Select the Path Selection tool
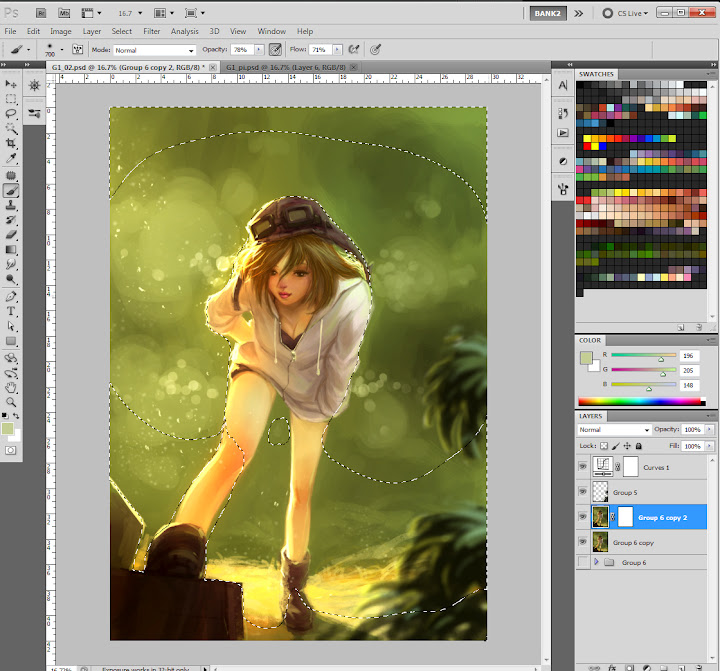 click(x=11, y=327)
